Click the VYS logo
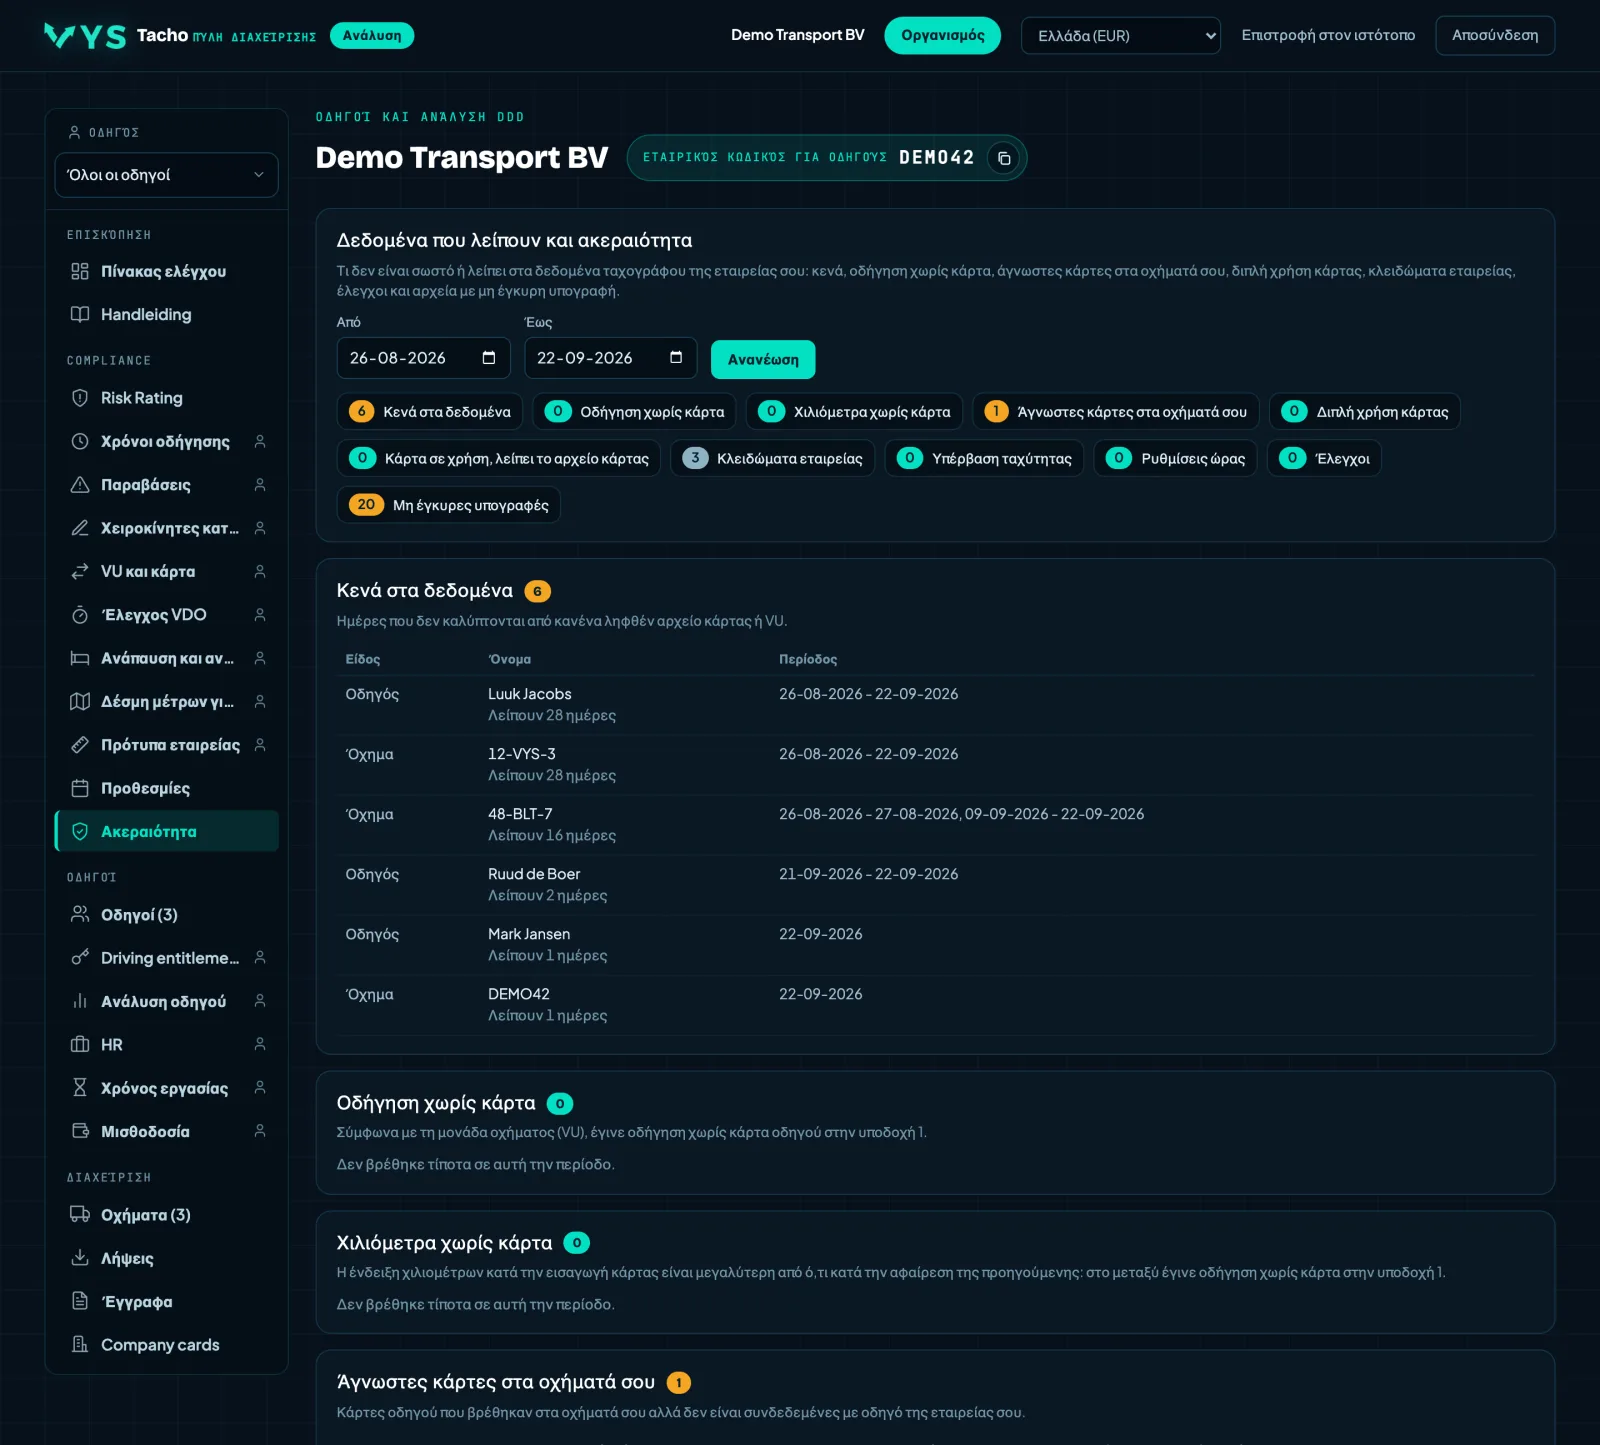Viewport: 1600px width, 1445px height. 85,36
